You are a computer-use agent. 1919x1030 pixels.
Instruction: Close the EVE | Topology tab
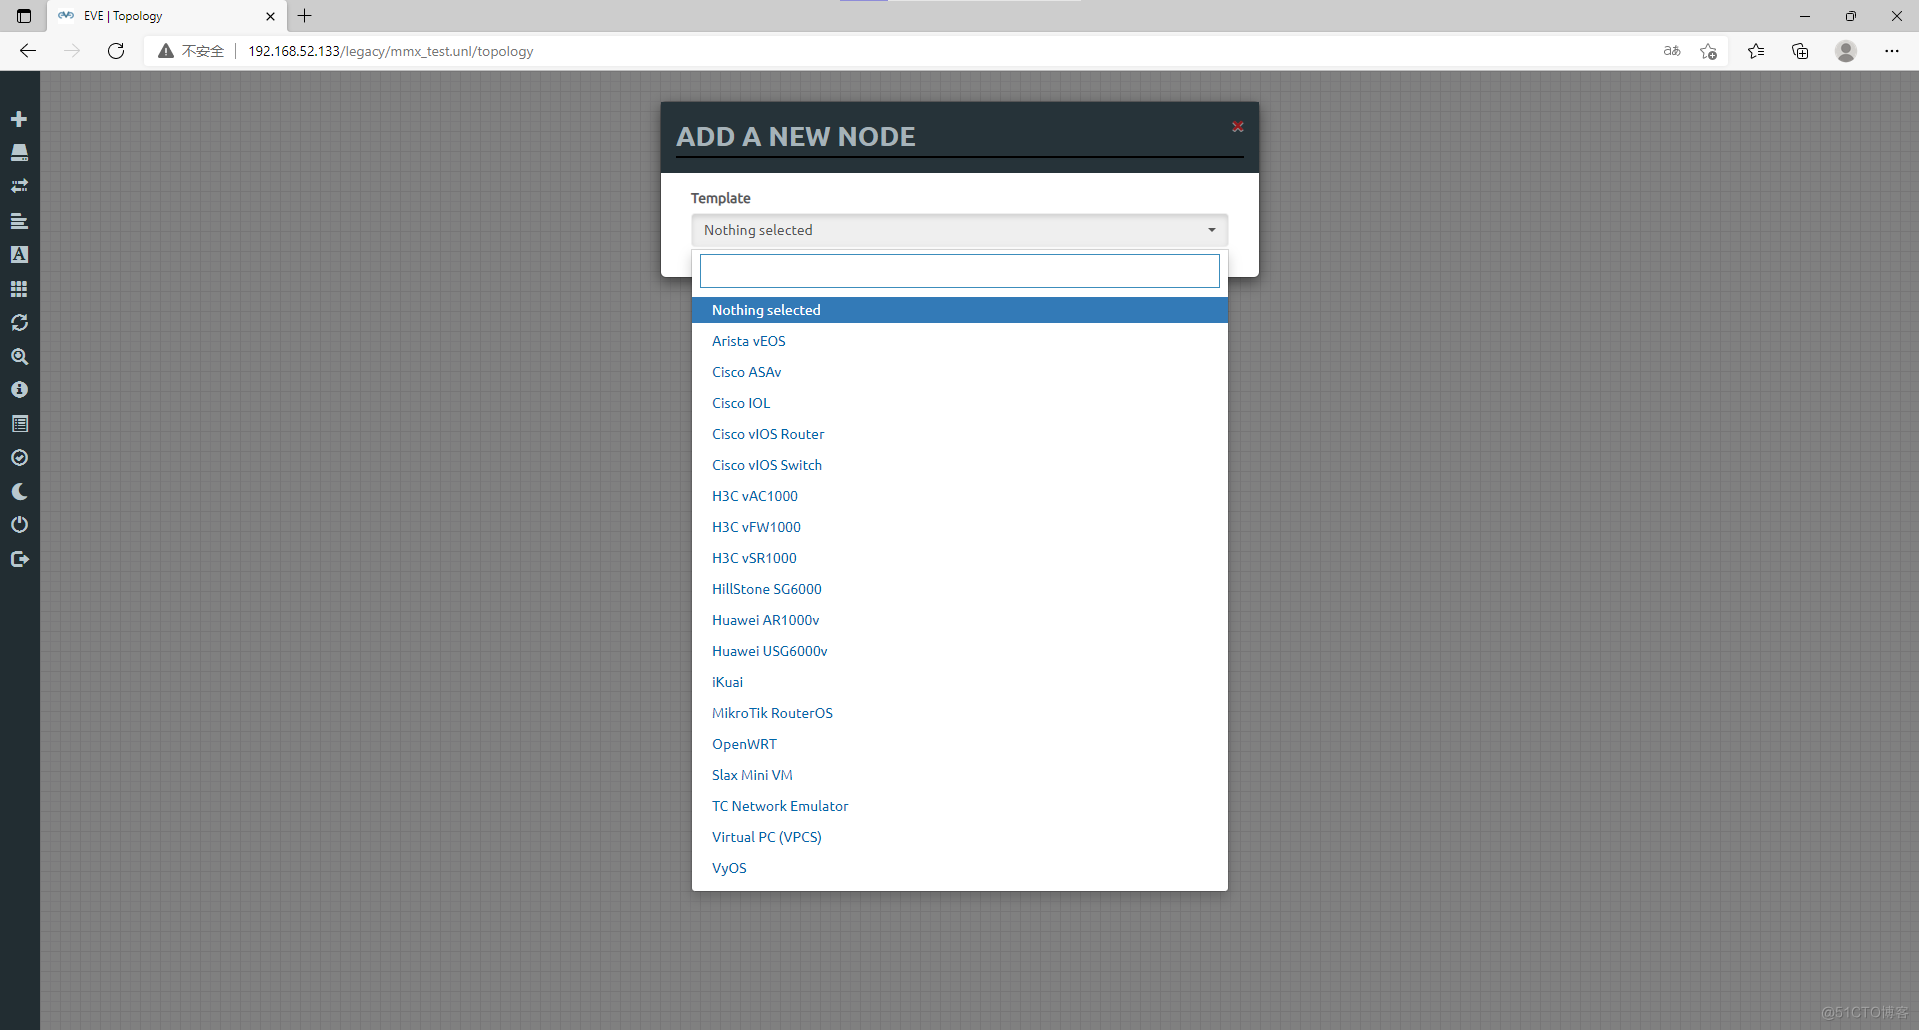pyautogui.click(x=270, y=16)
